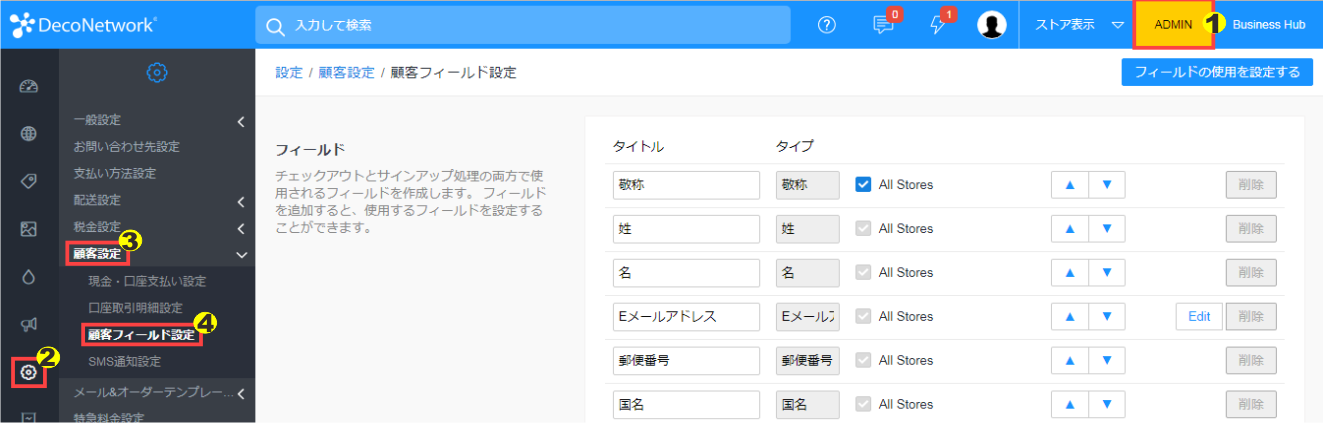This screenshot has height=423, width=1323.
Task: Open the help question mark icon
Action: tap(826, 25)
